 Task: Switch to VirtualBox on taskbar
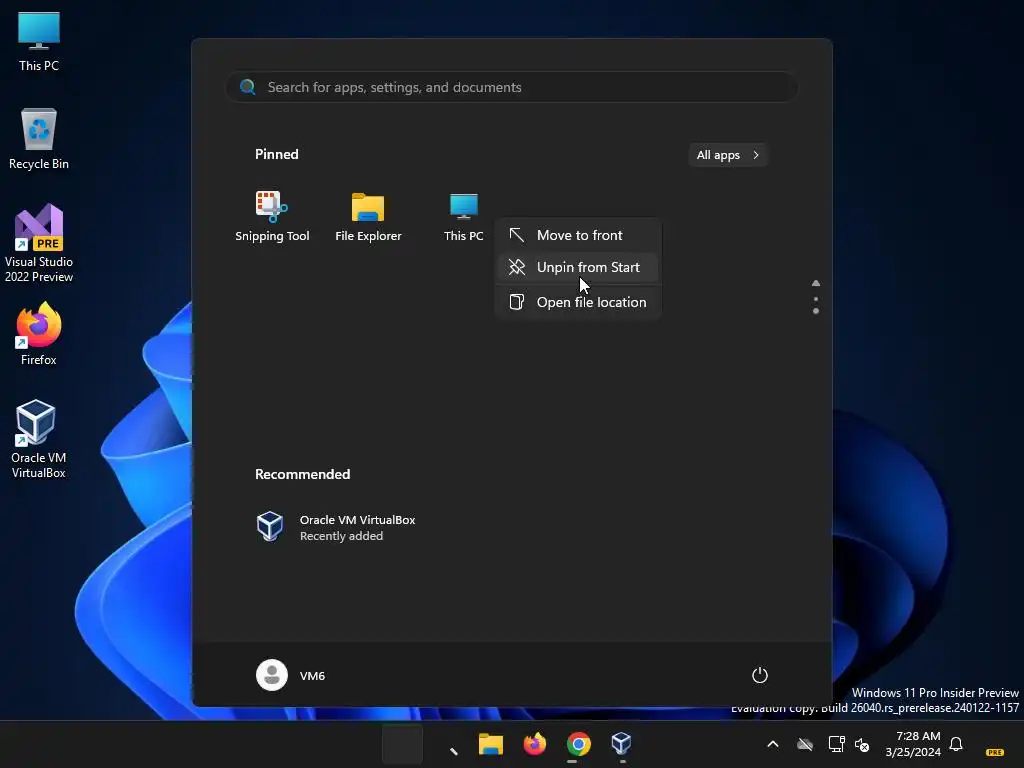point(621,744)
